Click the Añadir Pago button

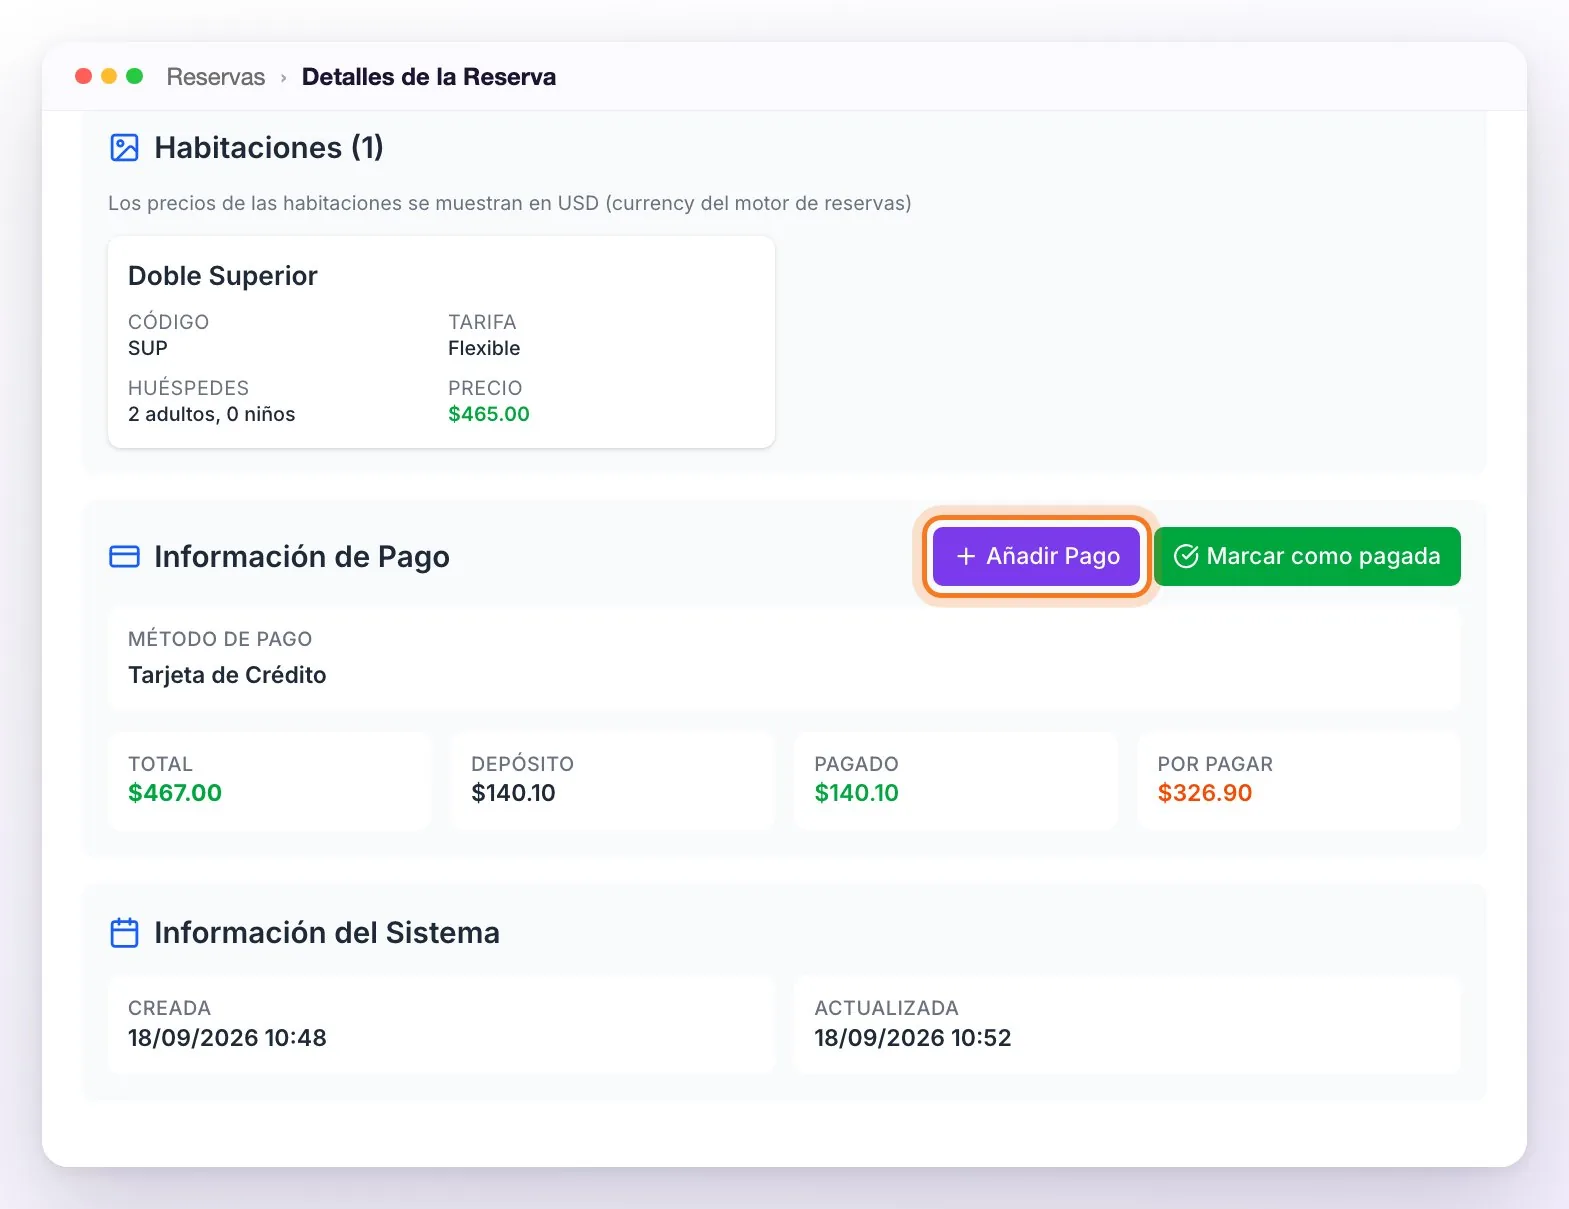1036,556
